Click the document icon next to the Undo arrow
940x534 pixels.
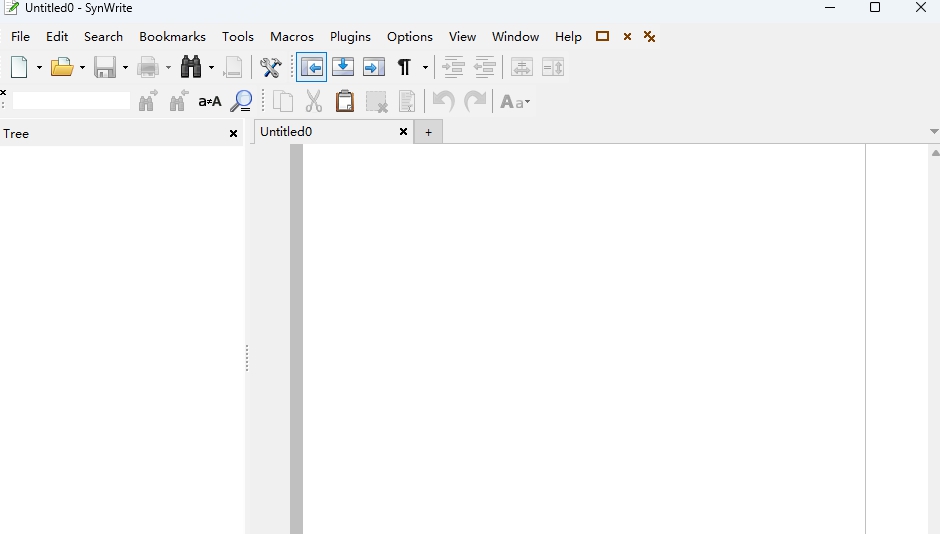(x=407, y=101)
